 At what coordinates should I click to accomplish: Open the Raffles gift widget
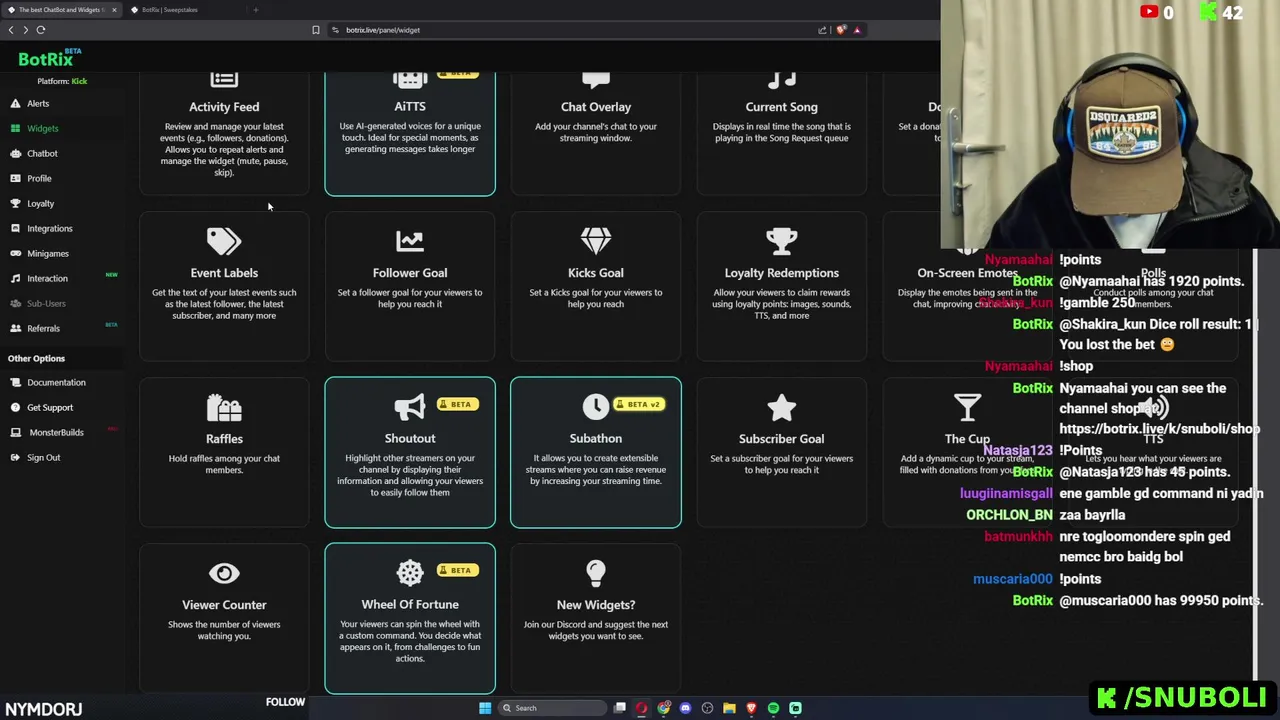click(x=224, y=452)
